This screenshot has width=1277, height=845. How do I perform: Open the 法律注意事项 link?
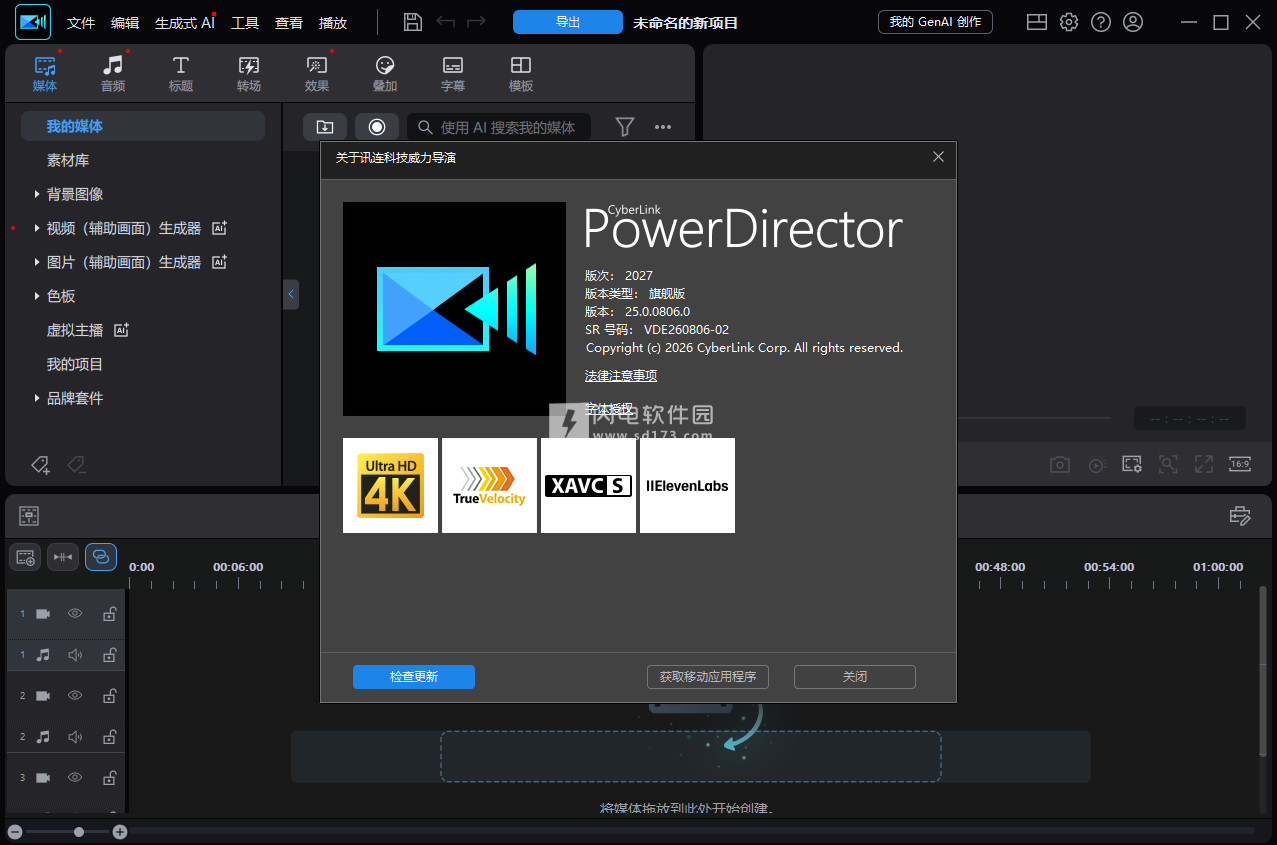pos(621,376)
